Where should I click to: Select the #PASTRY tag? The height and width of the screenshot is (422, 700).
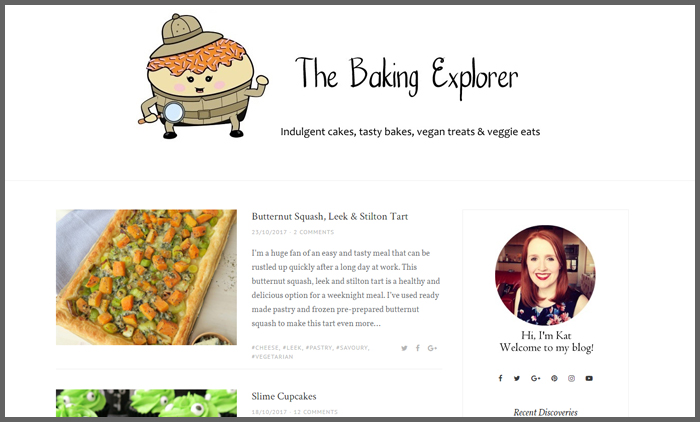[x=319, y=347]
